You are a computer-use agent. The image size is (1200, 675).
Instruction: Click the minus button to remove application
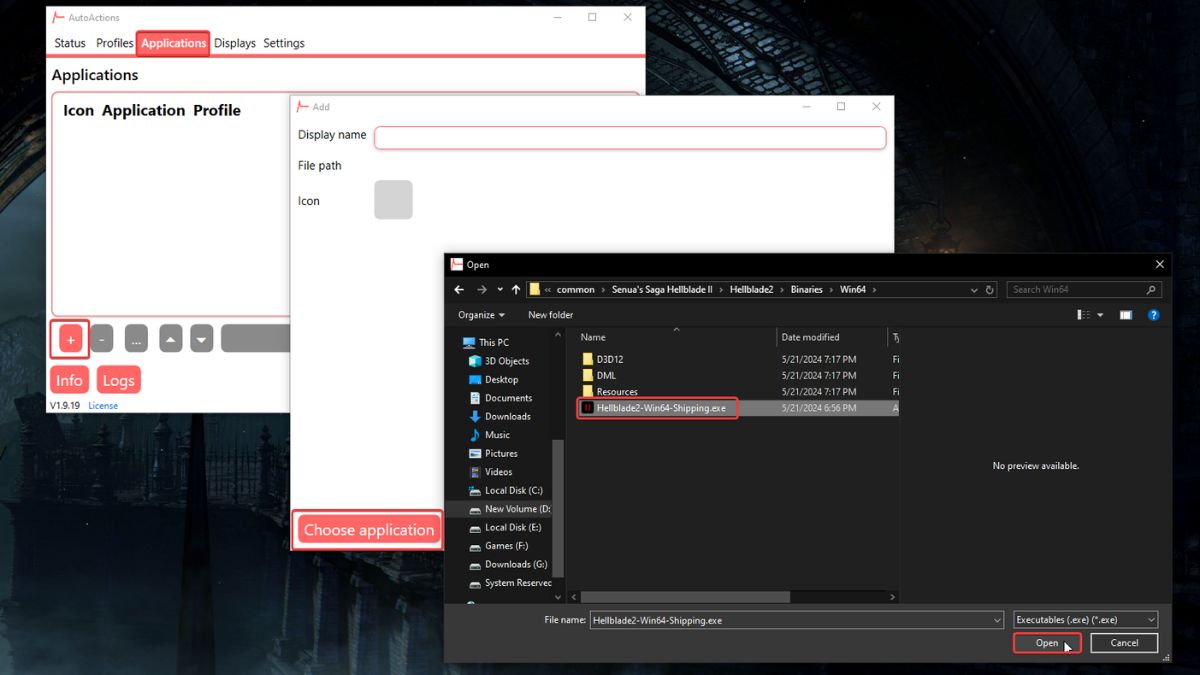[x=102, y=340]
